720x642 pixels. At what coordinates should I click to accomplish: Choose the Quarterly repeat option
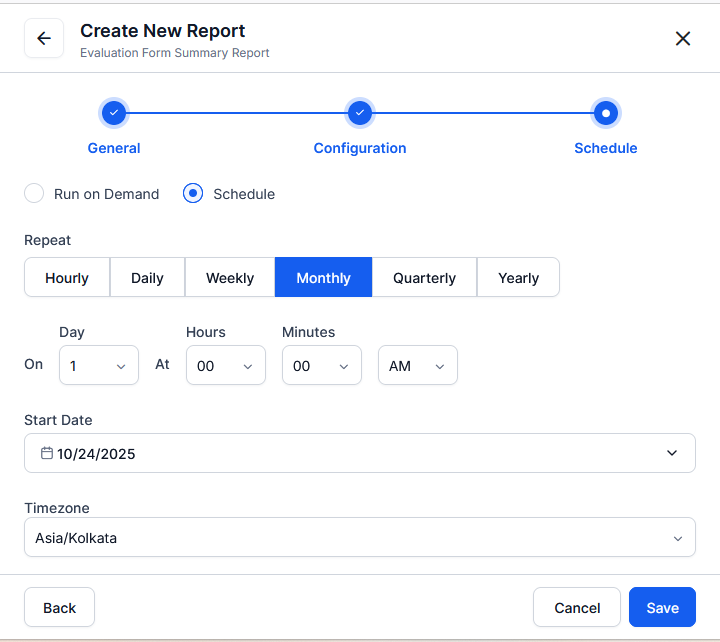(424, 278)
